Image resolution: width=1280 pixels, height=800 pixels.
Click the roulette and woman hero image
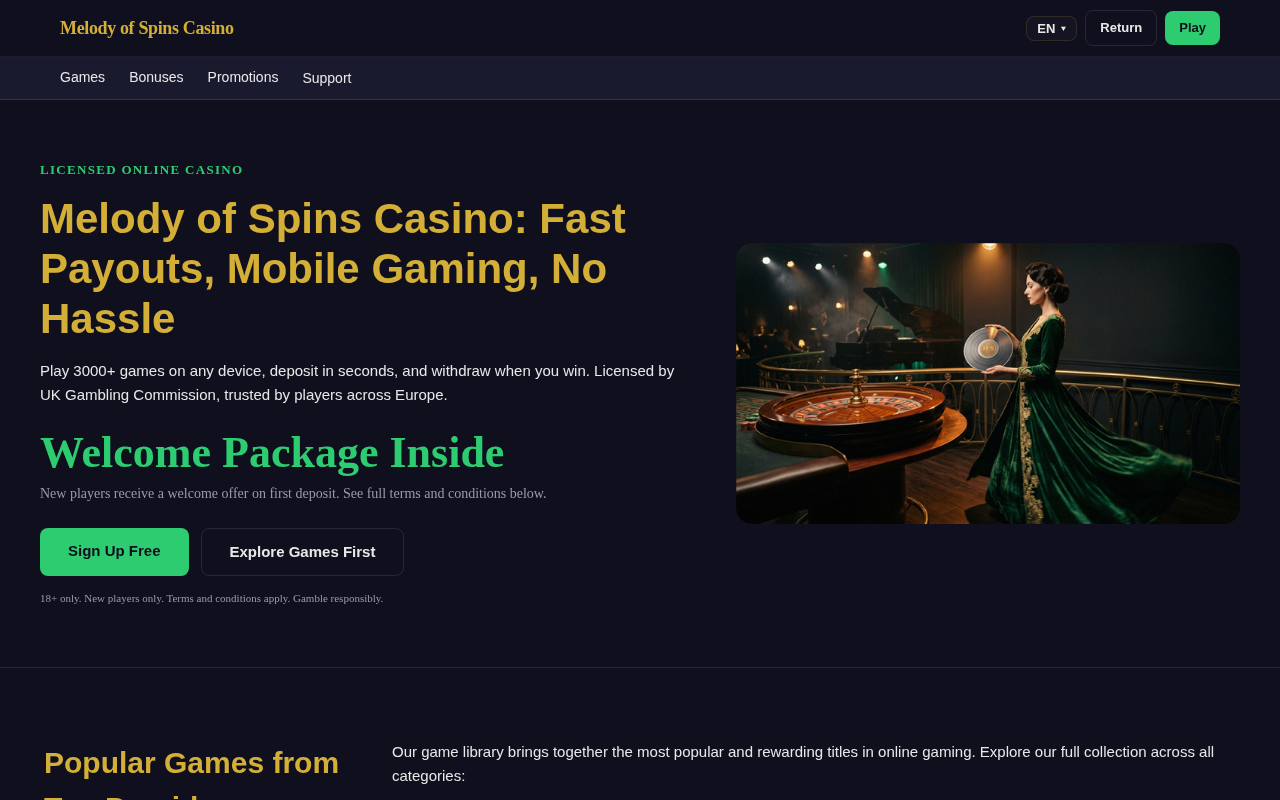coord(988,383)
